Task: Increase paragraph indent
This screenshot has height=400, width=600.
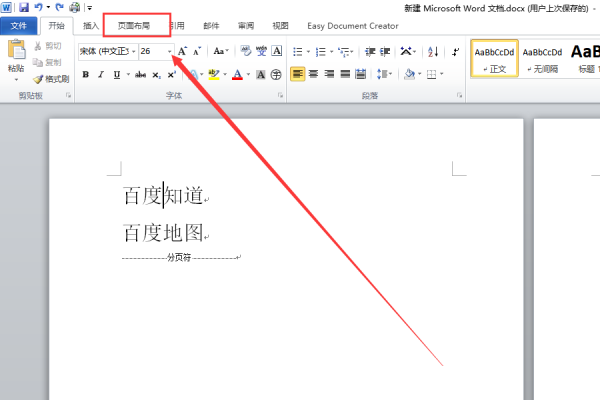Action: [385, 51]
